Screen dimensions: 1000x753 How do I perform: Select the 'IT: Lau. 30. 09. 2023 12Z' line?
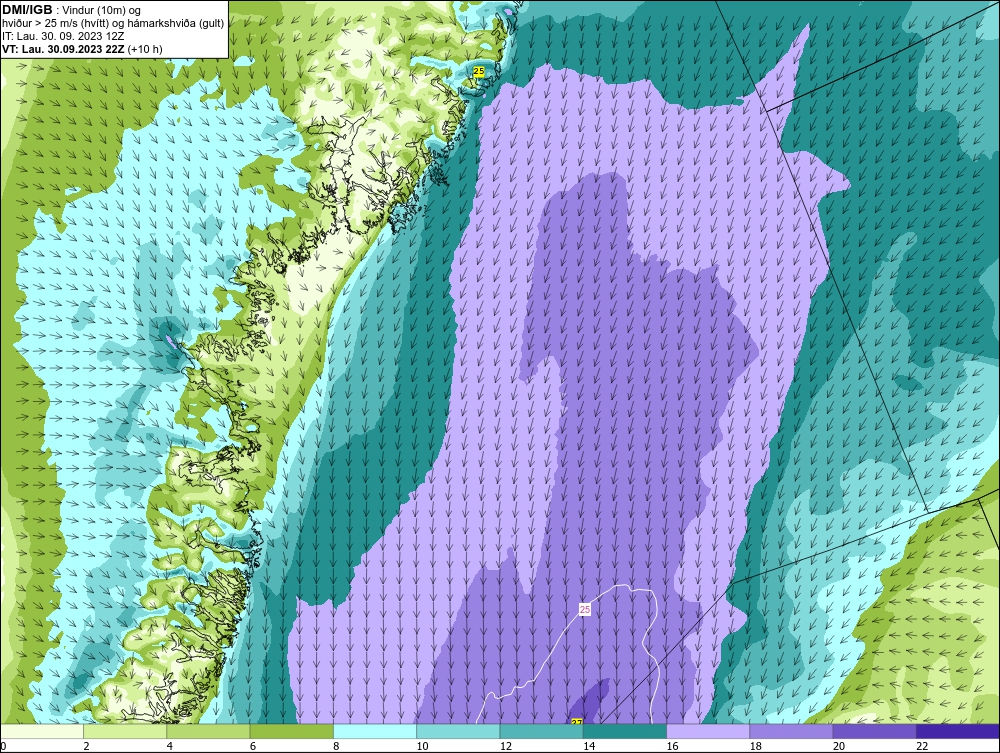pyautogui.click(x=62, y=36)
